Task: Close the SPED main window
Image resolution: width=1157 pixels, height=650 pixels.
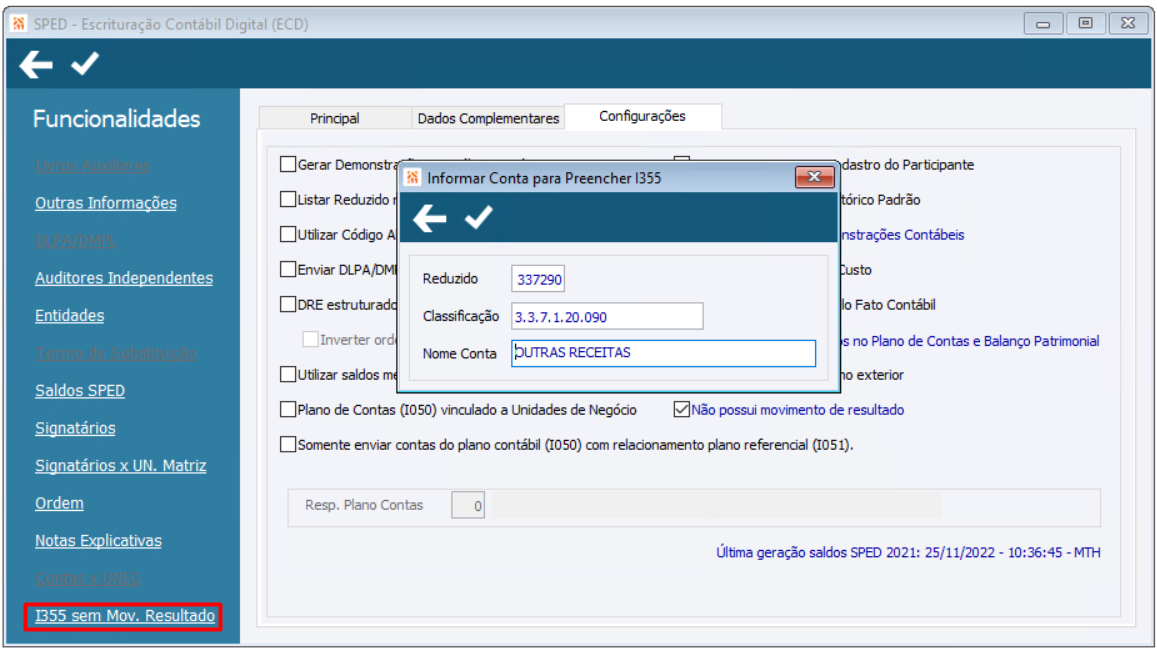Action: pyautogui.click(x=1128, y=24)
